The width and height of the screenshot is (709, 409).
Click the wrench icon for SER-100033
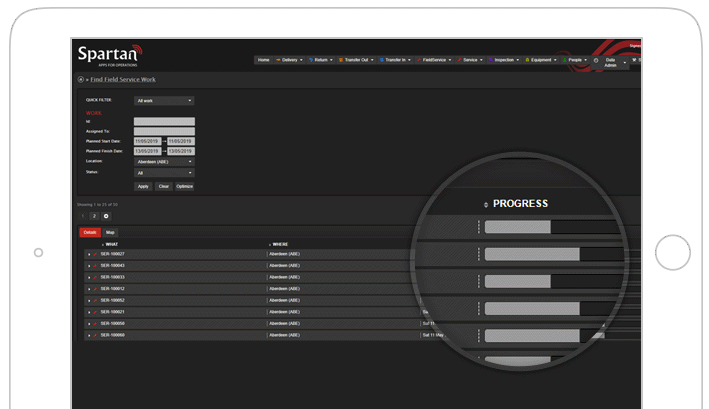(95, 277)
